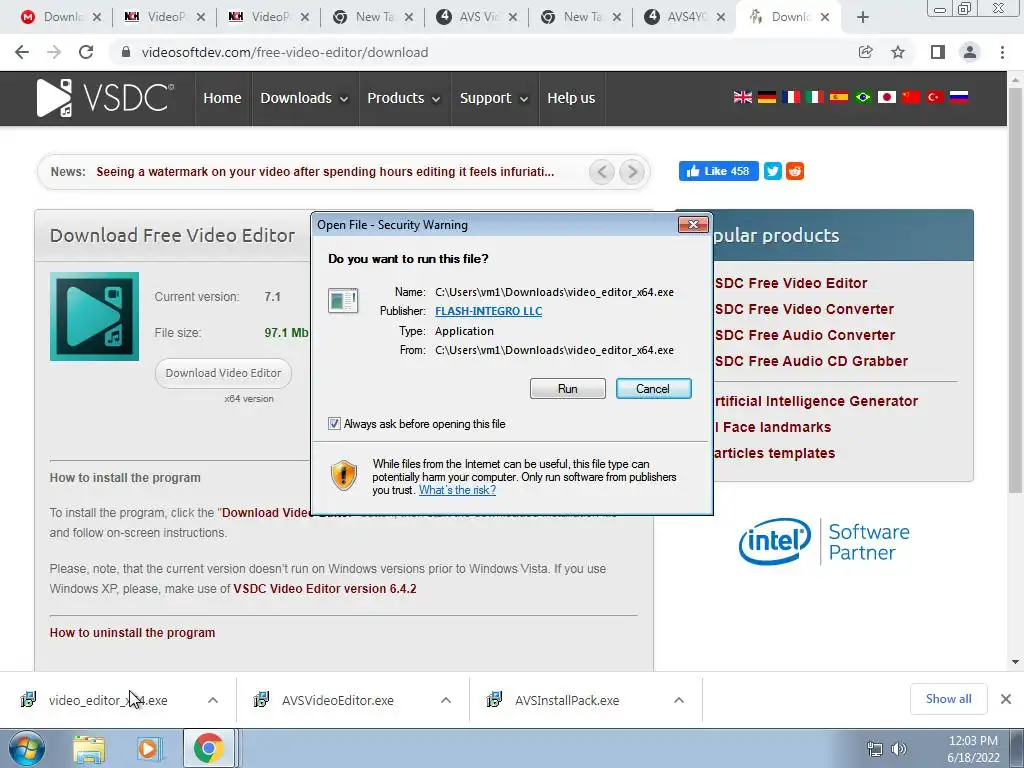Image resolution: width=1024 pixels, height=768 pixels.
Task: Select the Brazilian Portuguese language flag
Action: 863,97
